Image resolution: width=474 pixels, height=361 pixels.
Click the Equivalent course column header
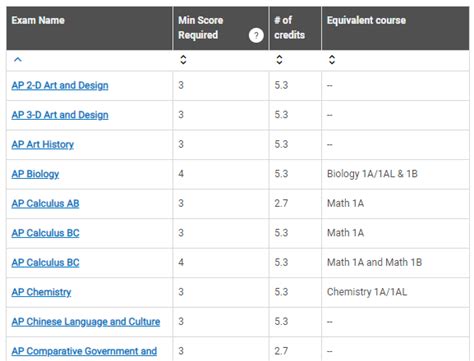pos(395,28)
